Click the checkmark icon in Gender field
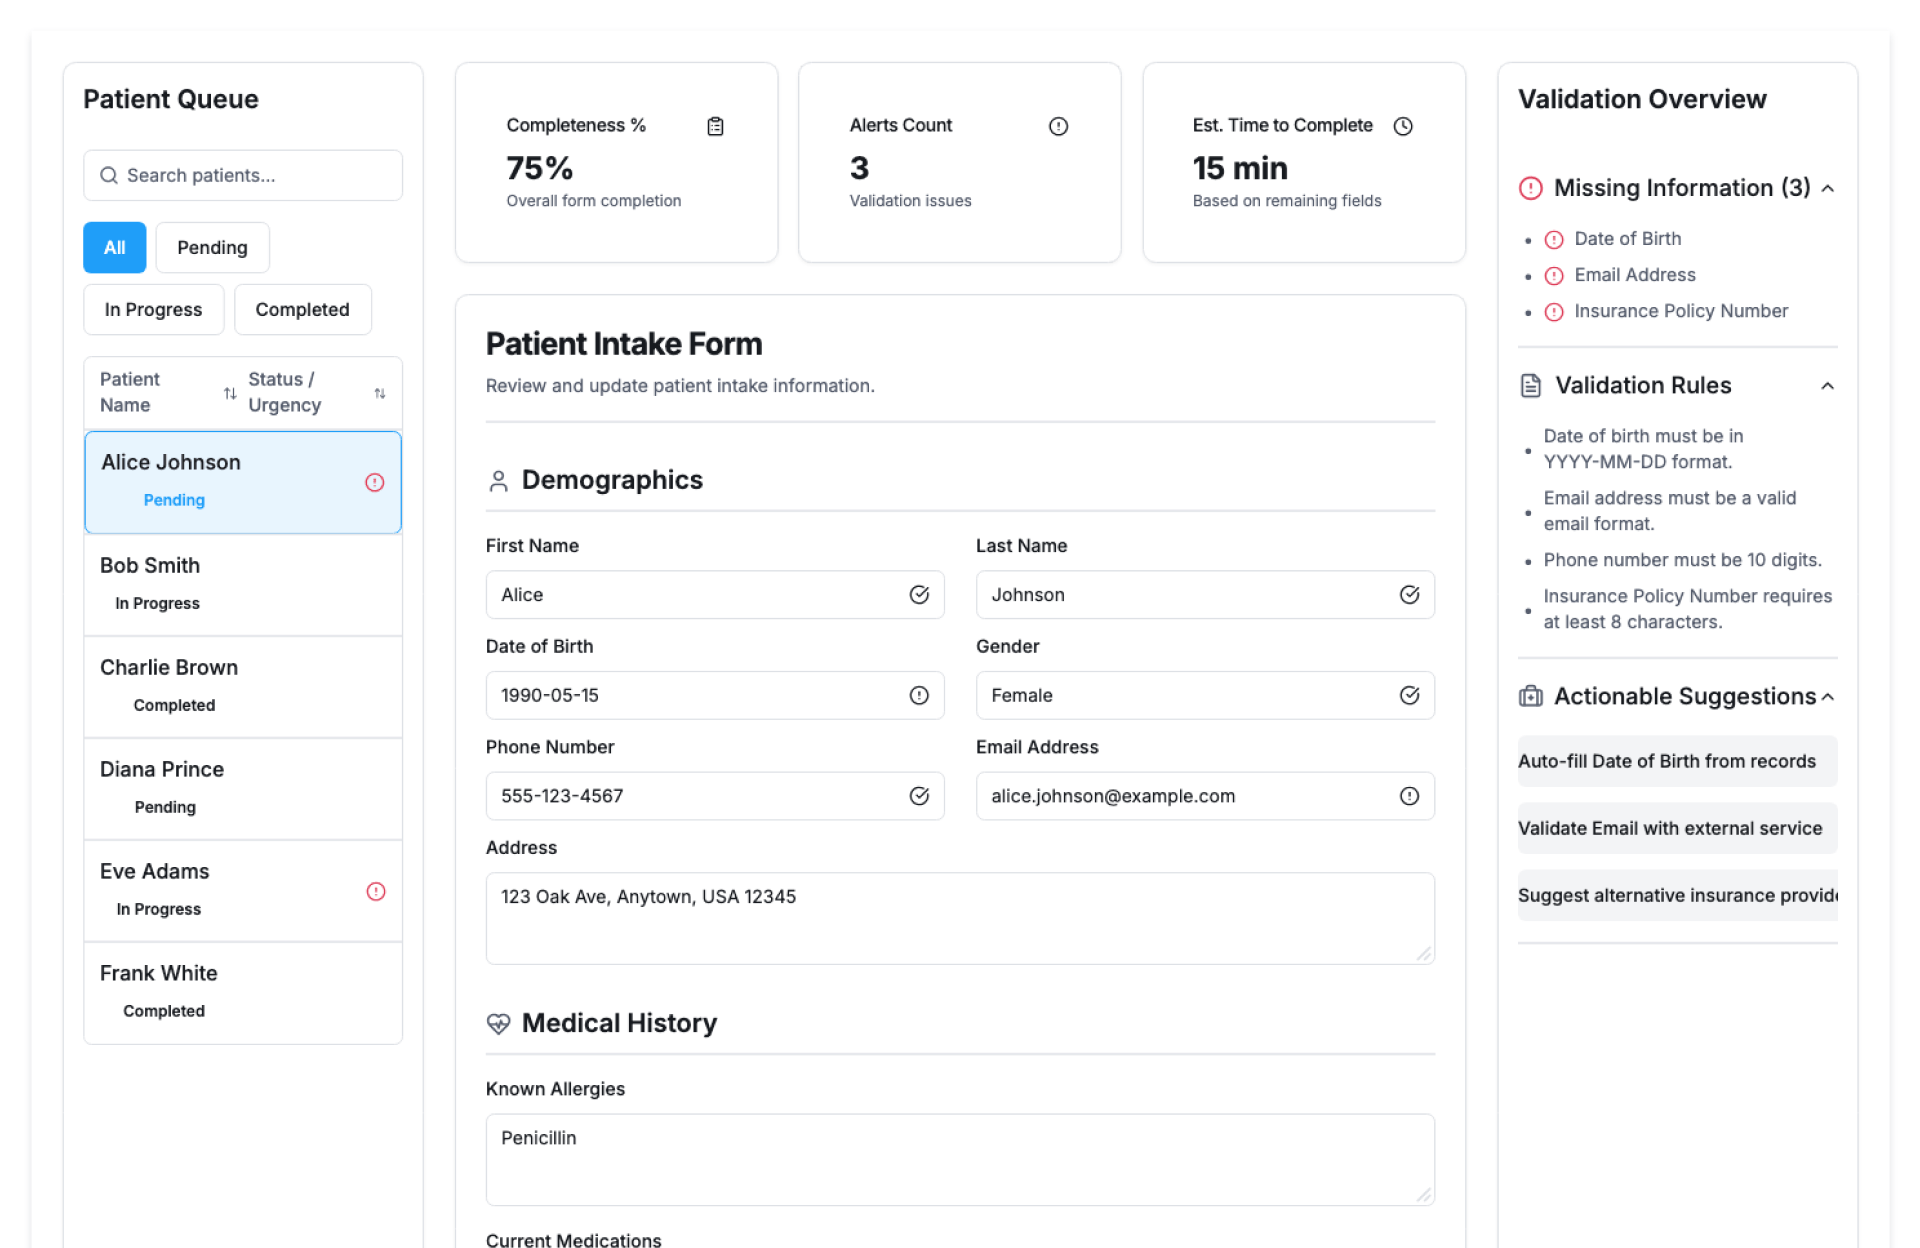This screenshot has width=1920, height=1248. [x=1408, y=695]
